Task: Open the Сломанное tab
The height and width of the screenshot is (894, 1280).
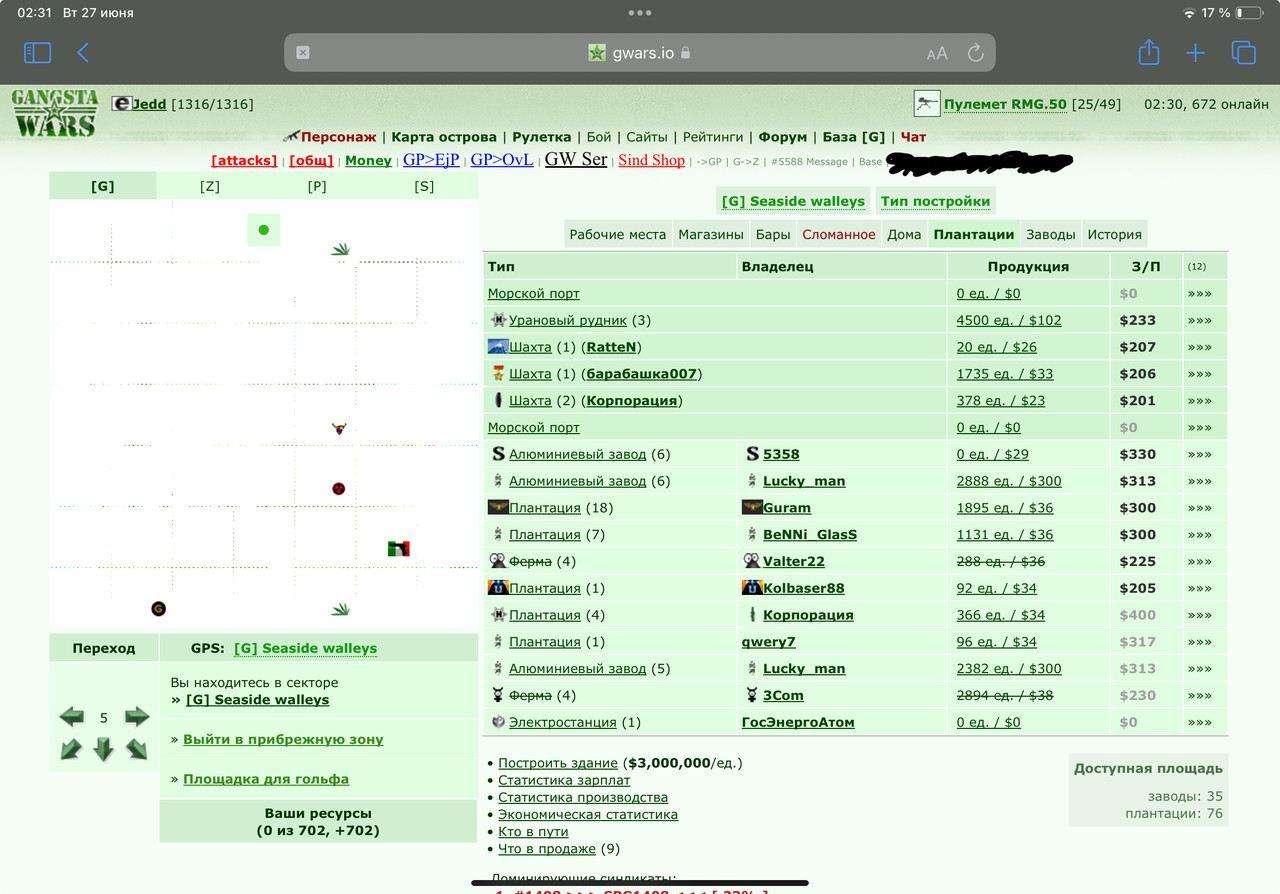Action: point(839,234)
